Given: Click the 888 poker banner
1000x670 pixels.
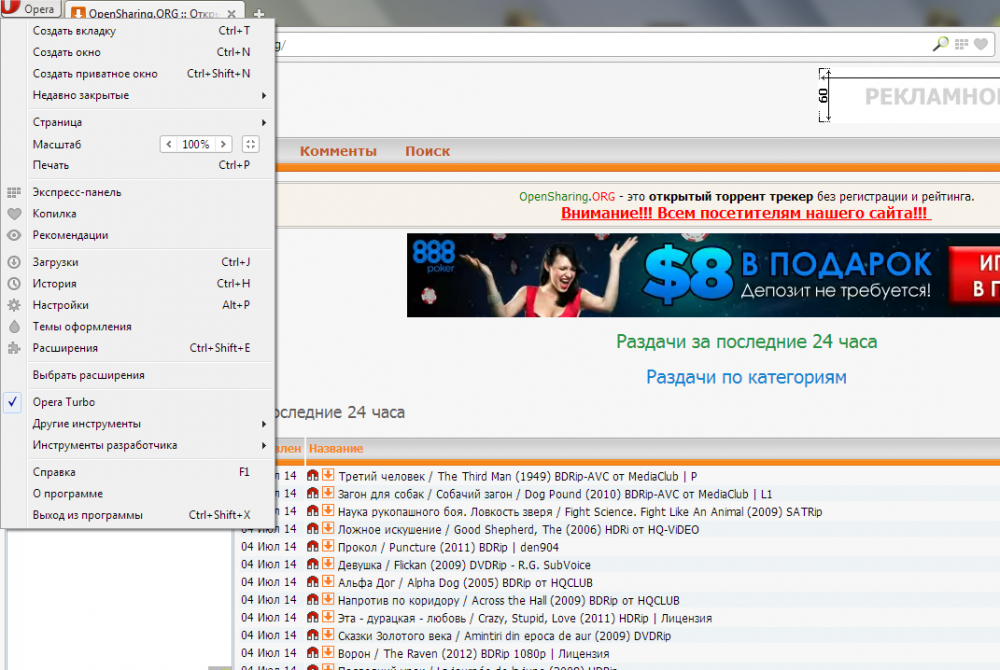Looking at the screenshot, I should [703, 275].
